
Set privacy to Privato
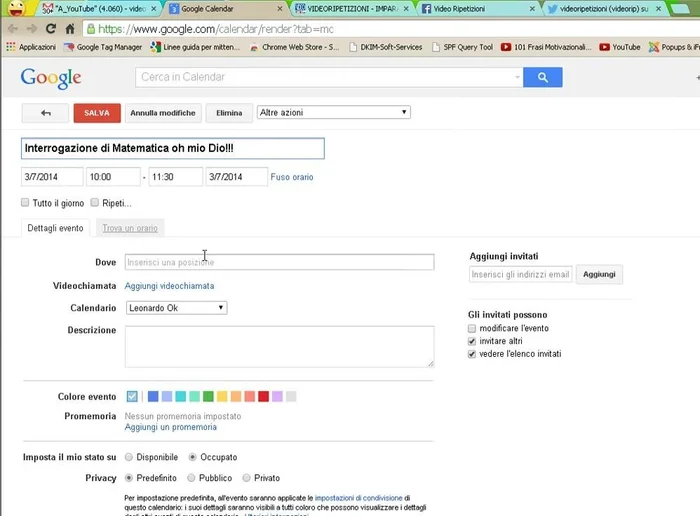(246, 478)
